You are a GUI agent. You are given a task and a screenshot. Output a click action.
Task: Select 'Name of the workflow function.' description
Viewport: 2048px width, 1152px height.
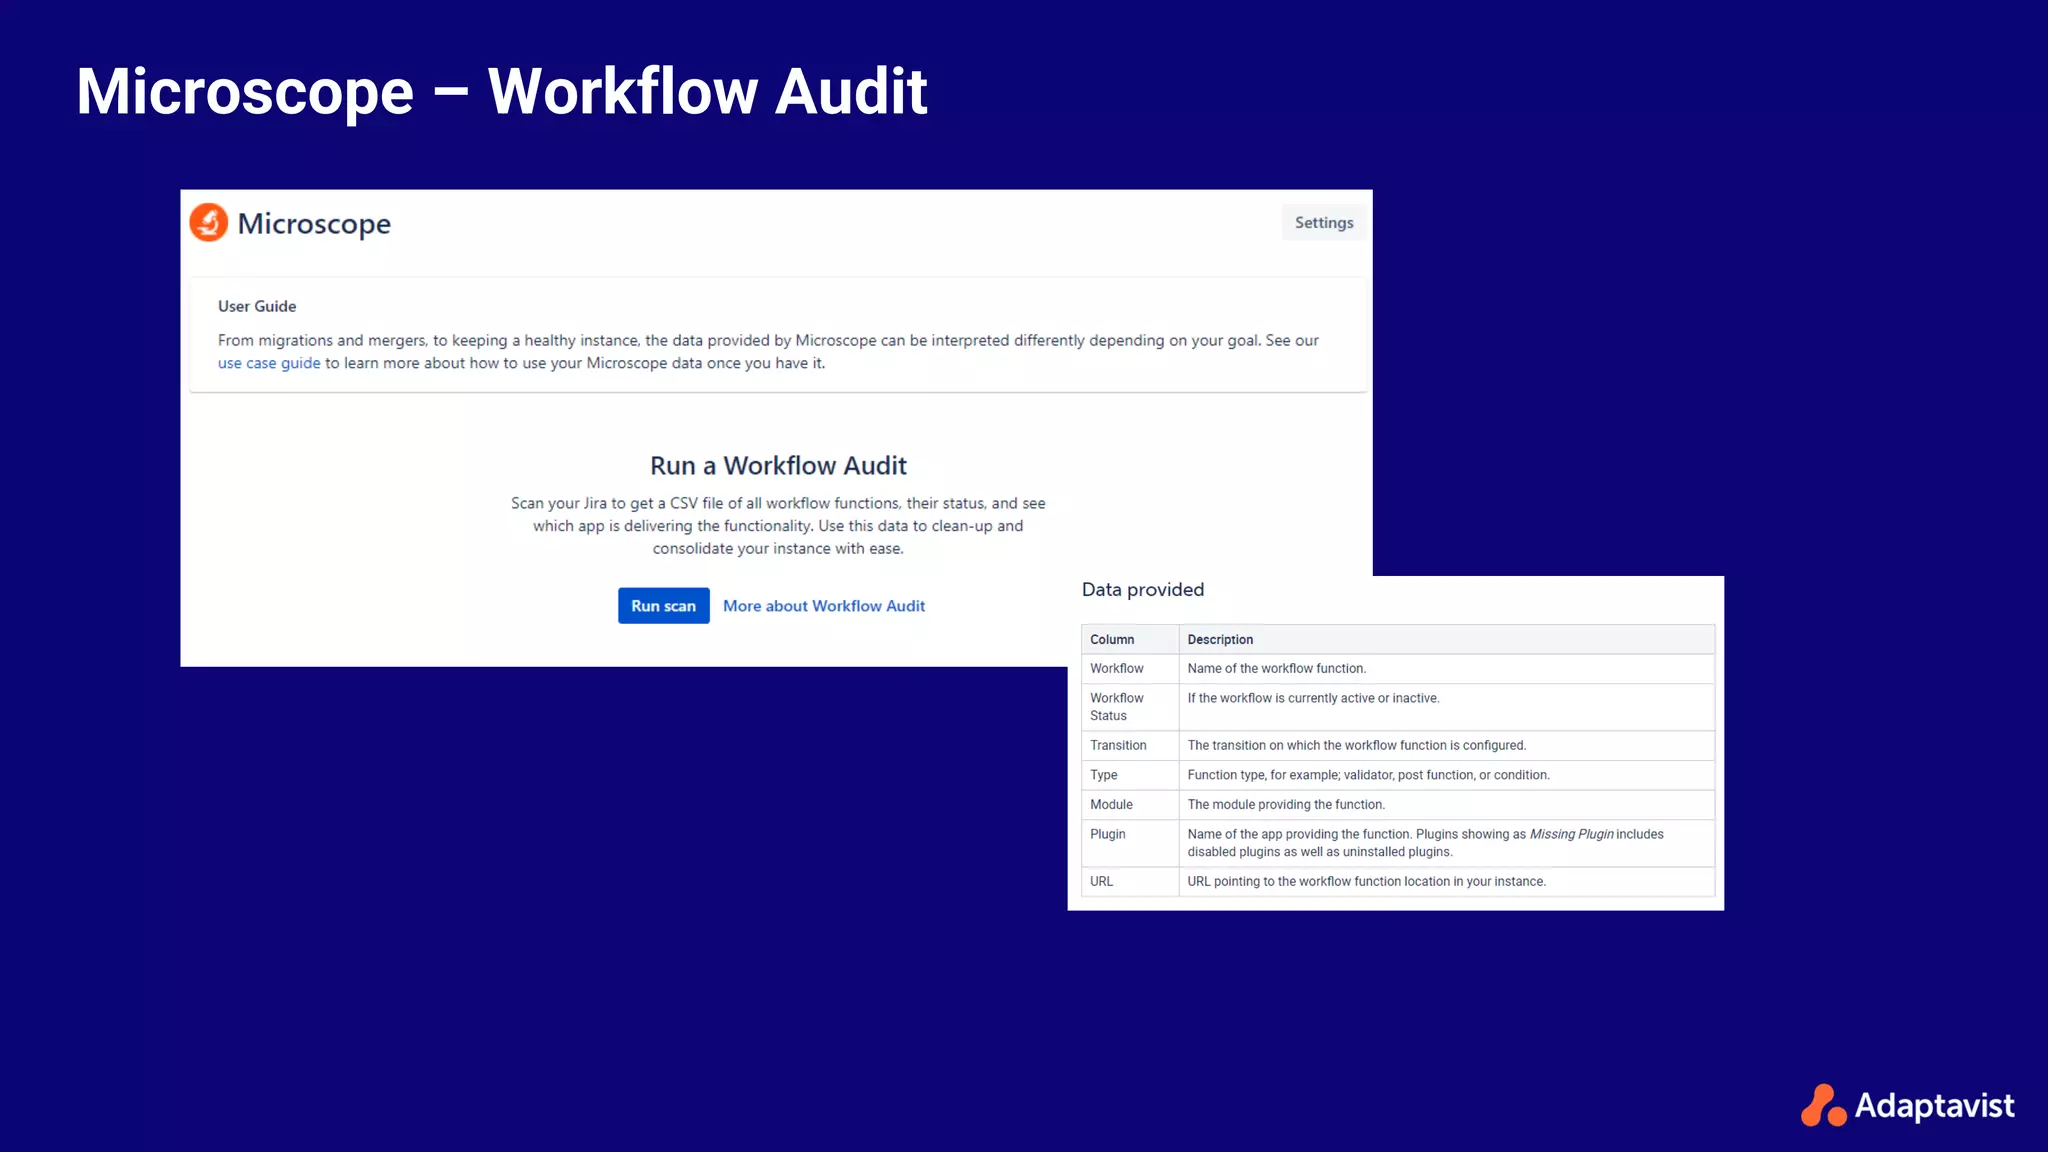point(1277,669)
